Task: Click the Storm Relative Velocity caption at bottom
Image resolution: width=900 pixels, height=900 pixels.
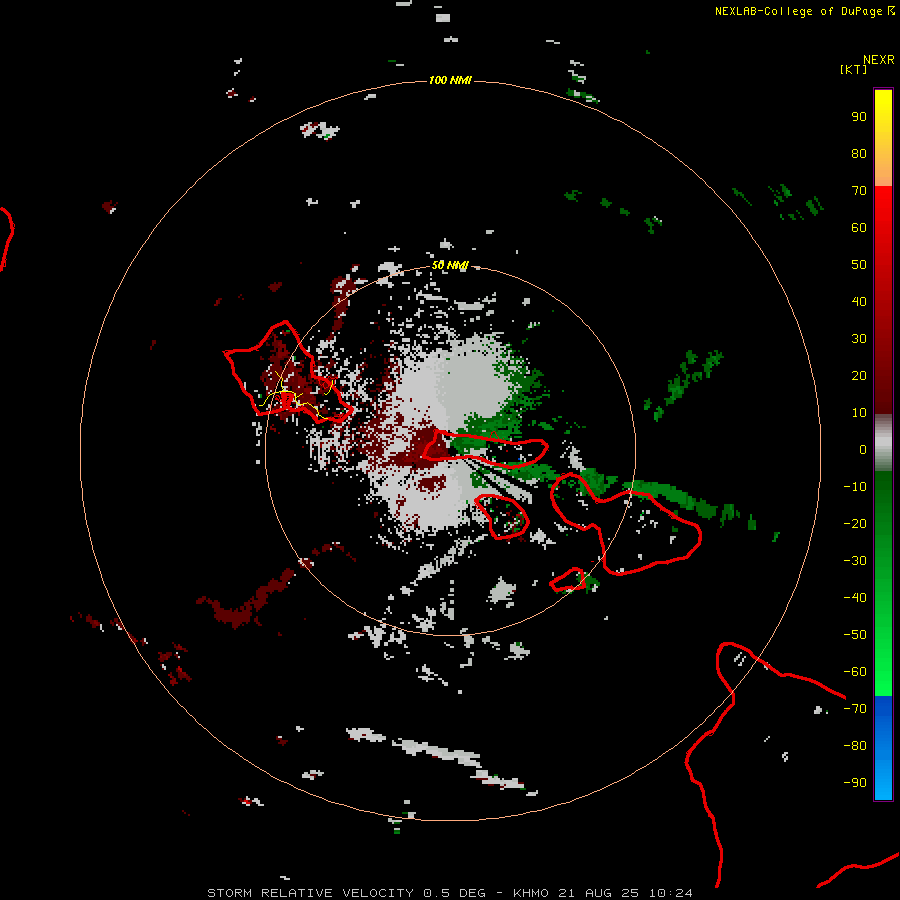Action: (450, 893)
